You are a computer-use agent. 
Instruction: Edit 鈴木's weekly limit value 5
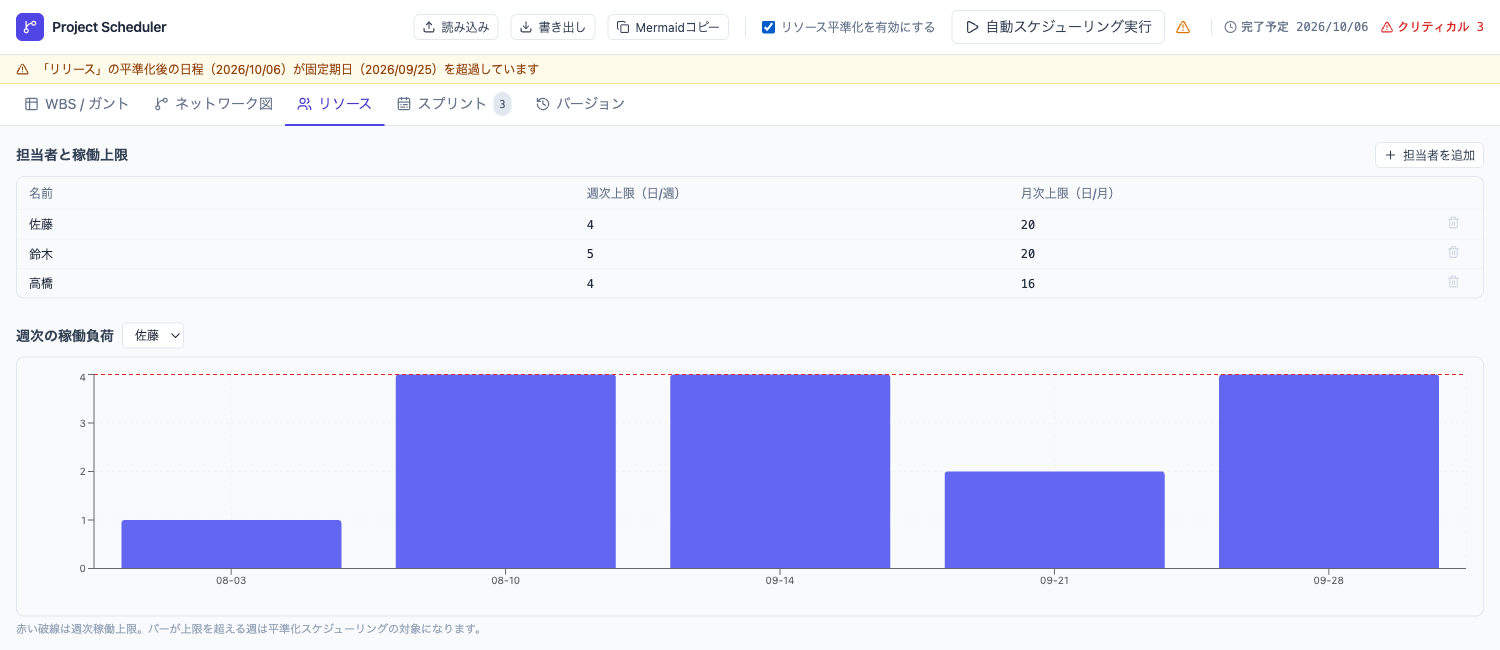[590, 254]
